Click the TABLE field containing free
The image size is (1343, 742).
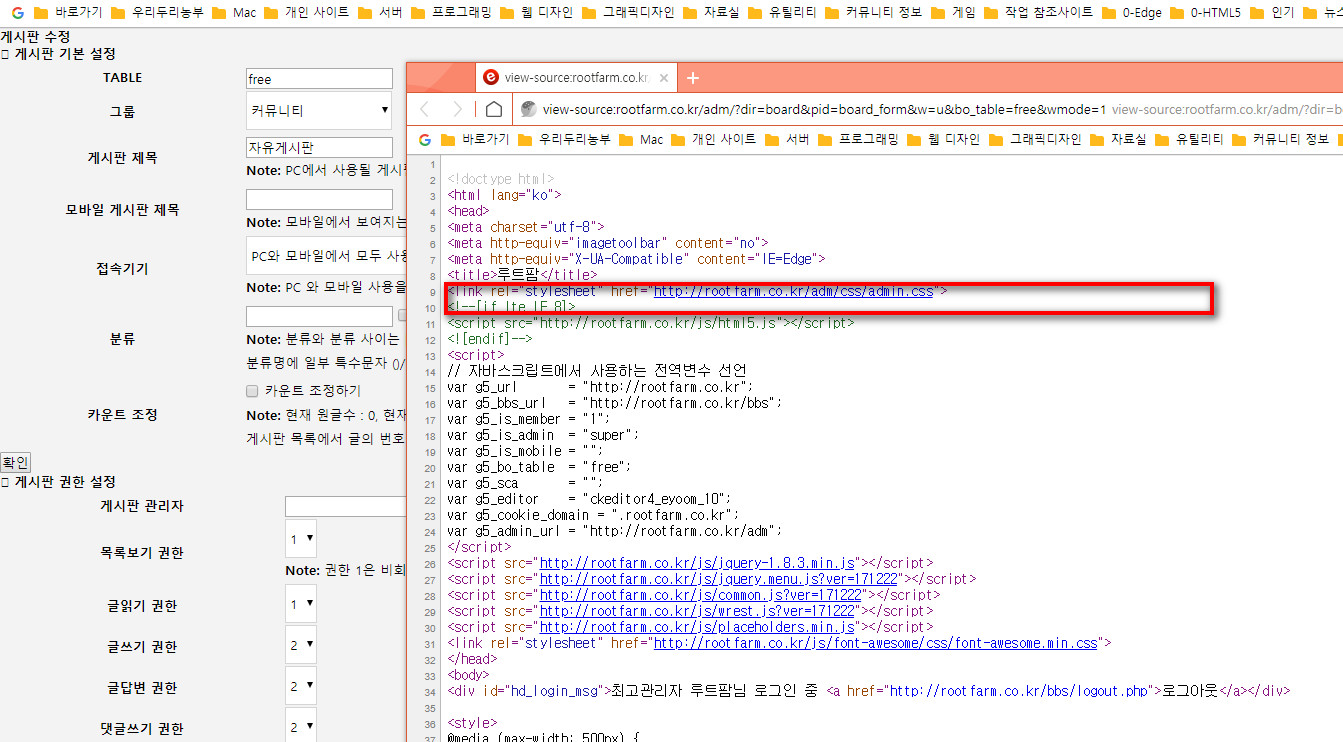point(319,78)
